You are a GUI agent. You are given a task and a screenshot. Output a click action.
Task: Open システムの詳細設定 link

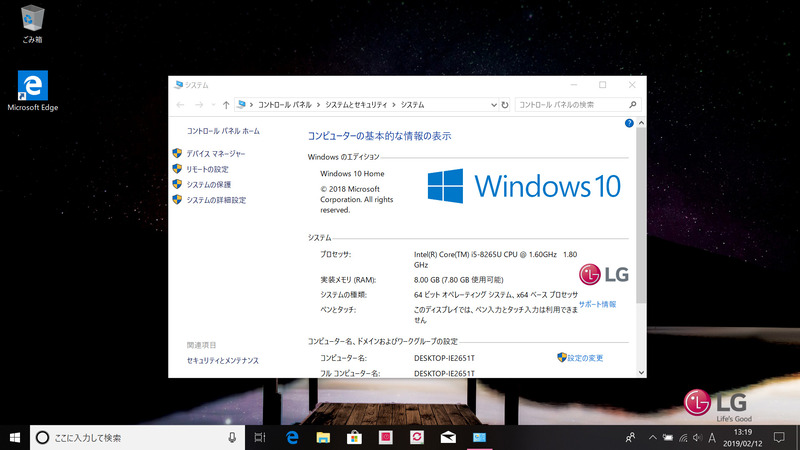point(216,200)
